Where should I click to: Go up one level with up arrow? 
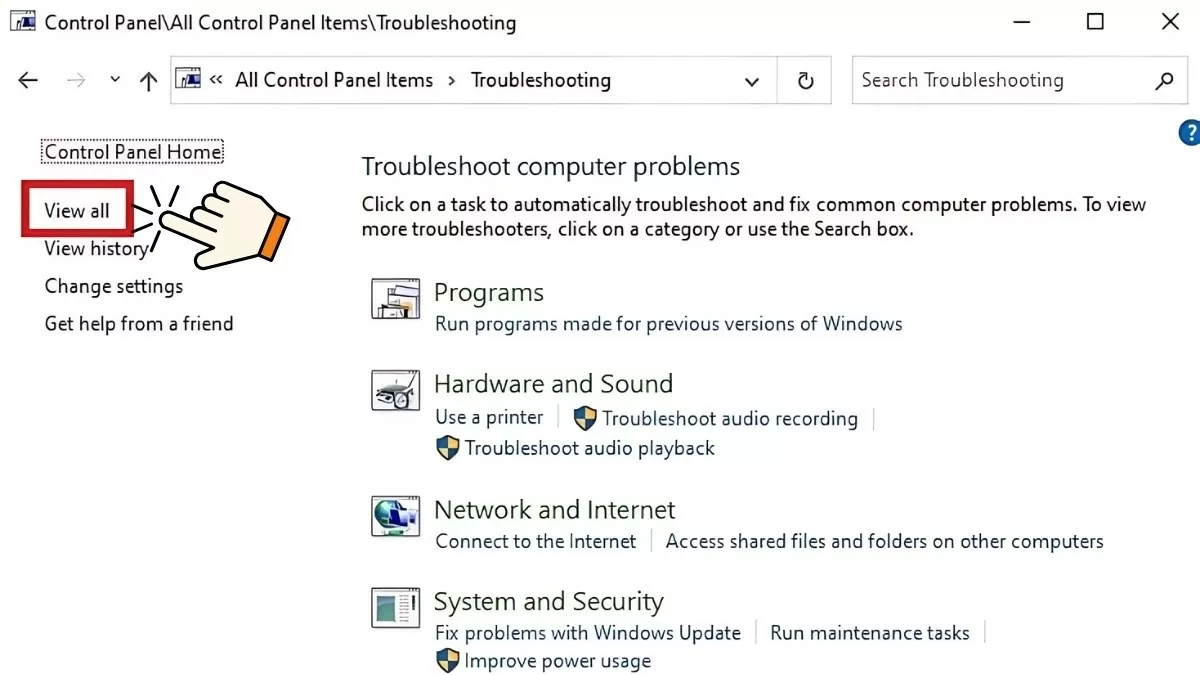(149, 81)
